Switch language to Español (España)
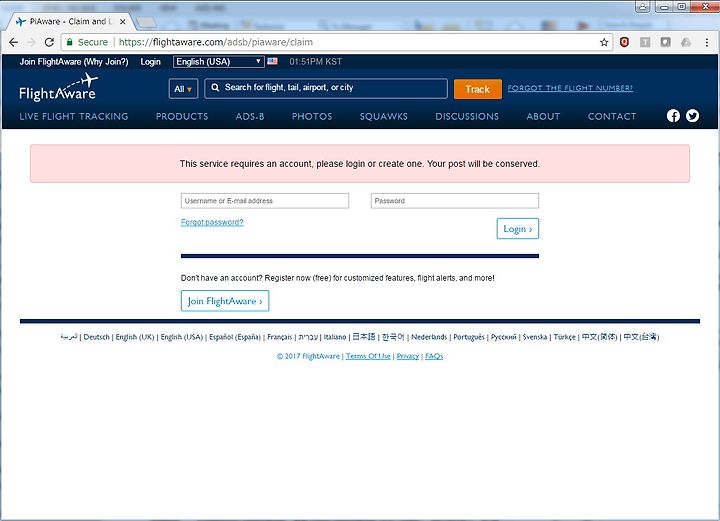Image resolution: width=720 pixels, height=521 pixels. [x=235, y=337]
